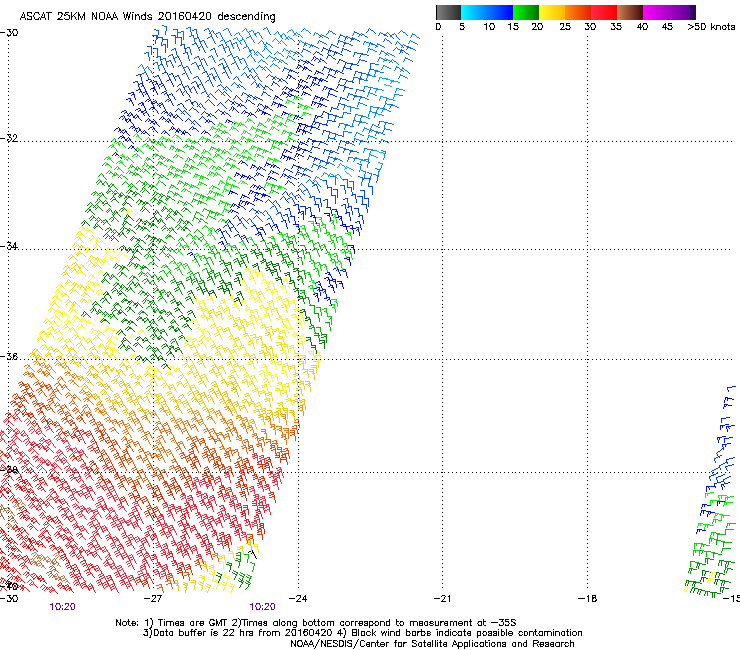Image resolution: width=740 pixels, height=650 pixels.
Task: Click the '-36' latitude axis label
Action: coord(9,356)
